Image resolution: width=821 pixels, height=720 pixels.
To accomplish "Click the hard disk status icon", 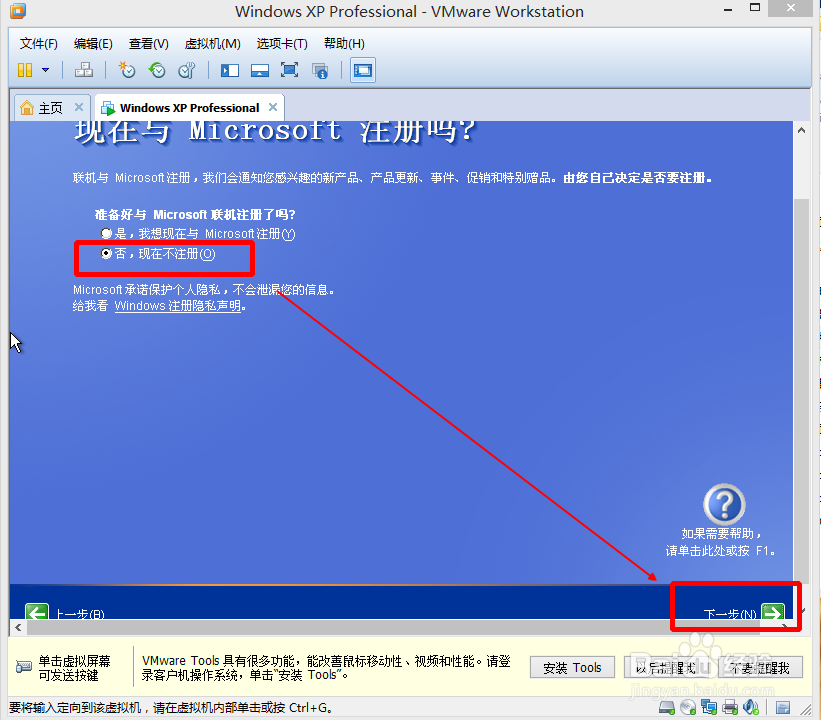I will tap(667, 708).
